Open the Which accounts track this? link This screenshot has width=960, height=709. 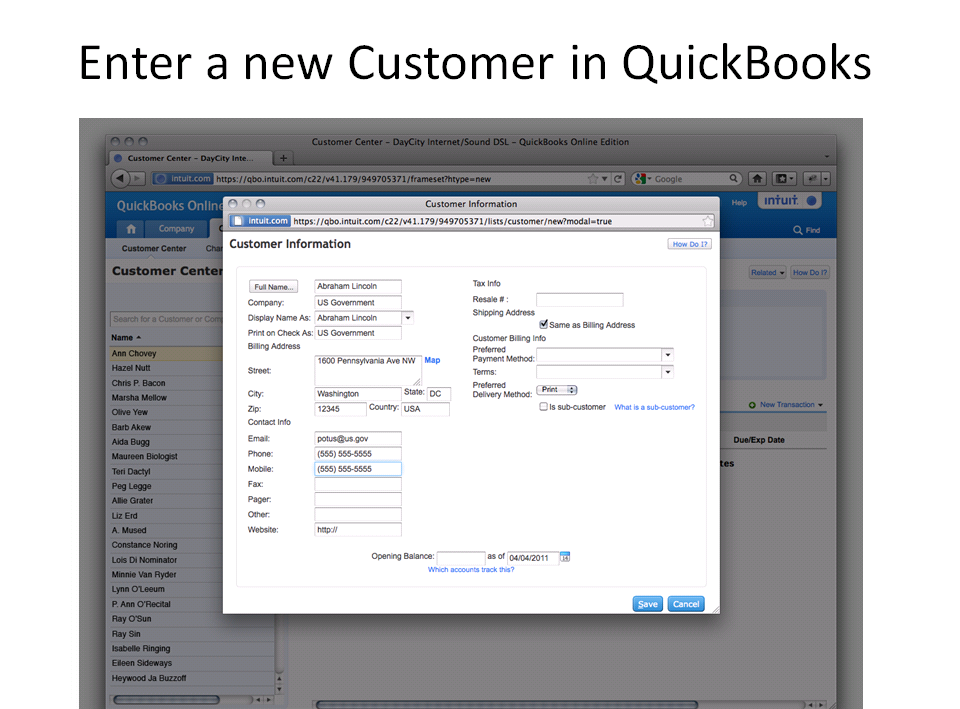click(x=471, y=569)
